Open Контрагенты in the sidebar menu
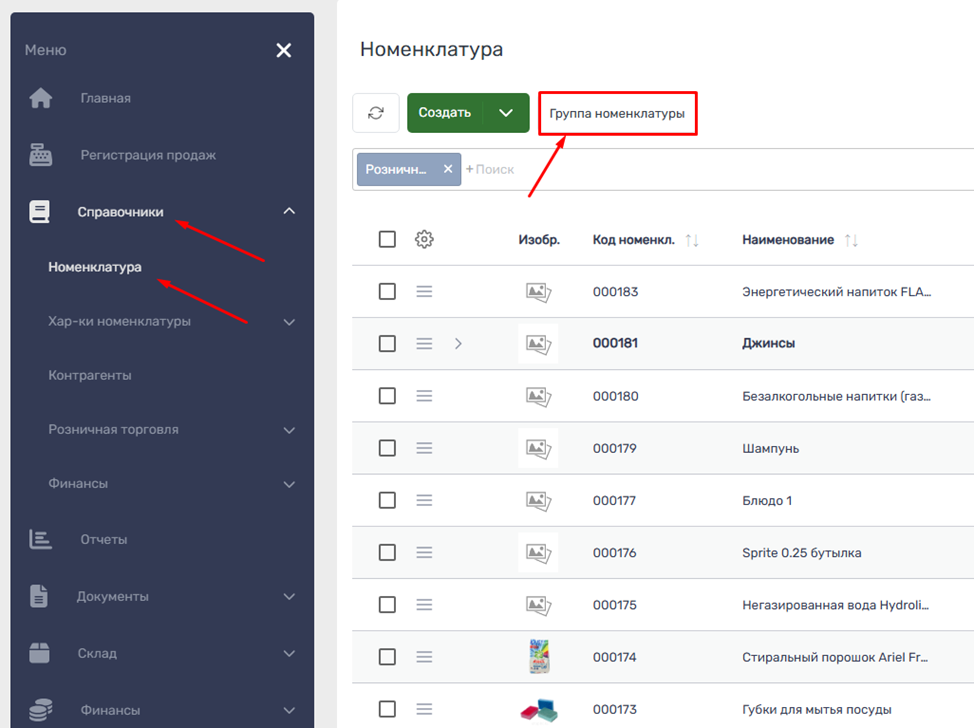 coord(90,375)
